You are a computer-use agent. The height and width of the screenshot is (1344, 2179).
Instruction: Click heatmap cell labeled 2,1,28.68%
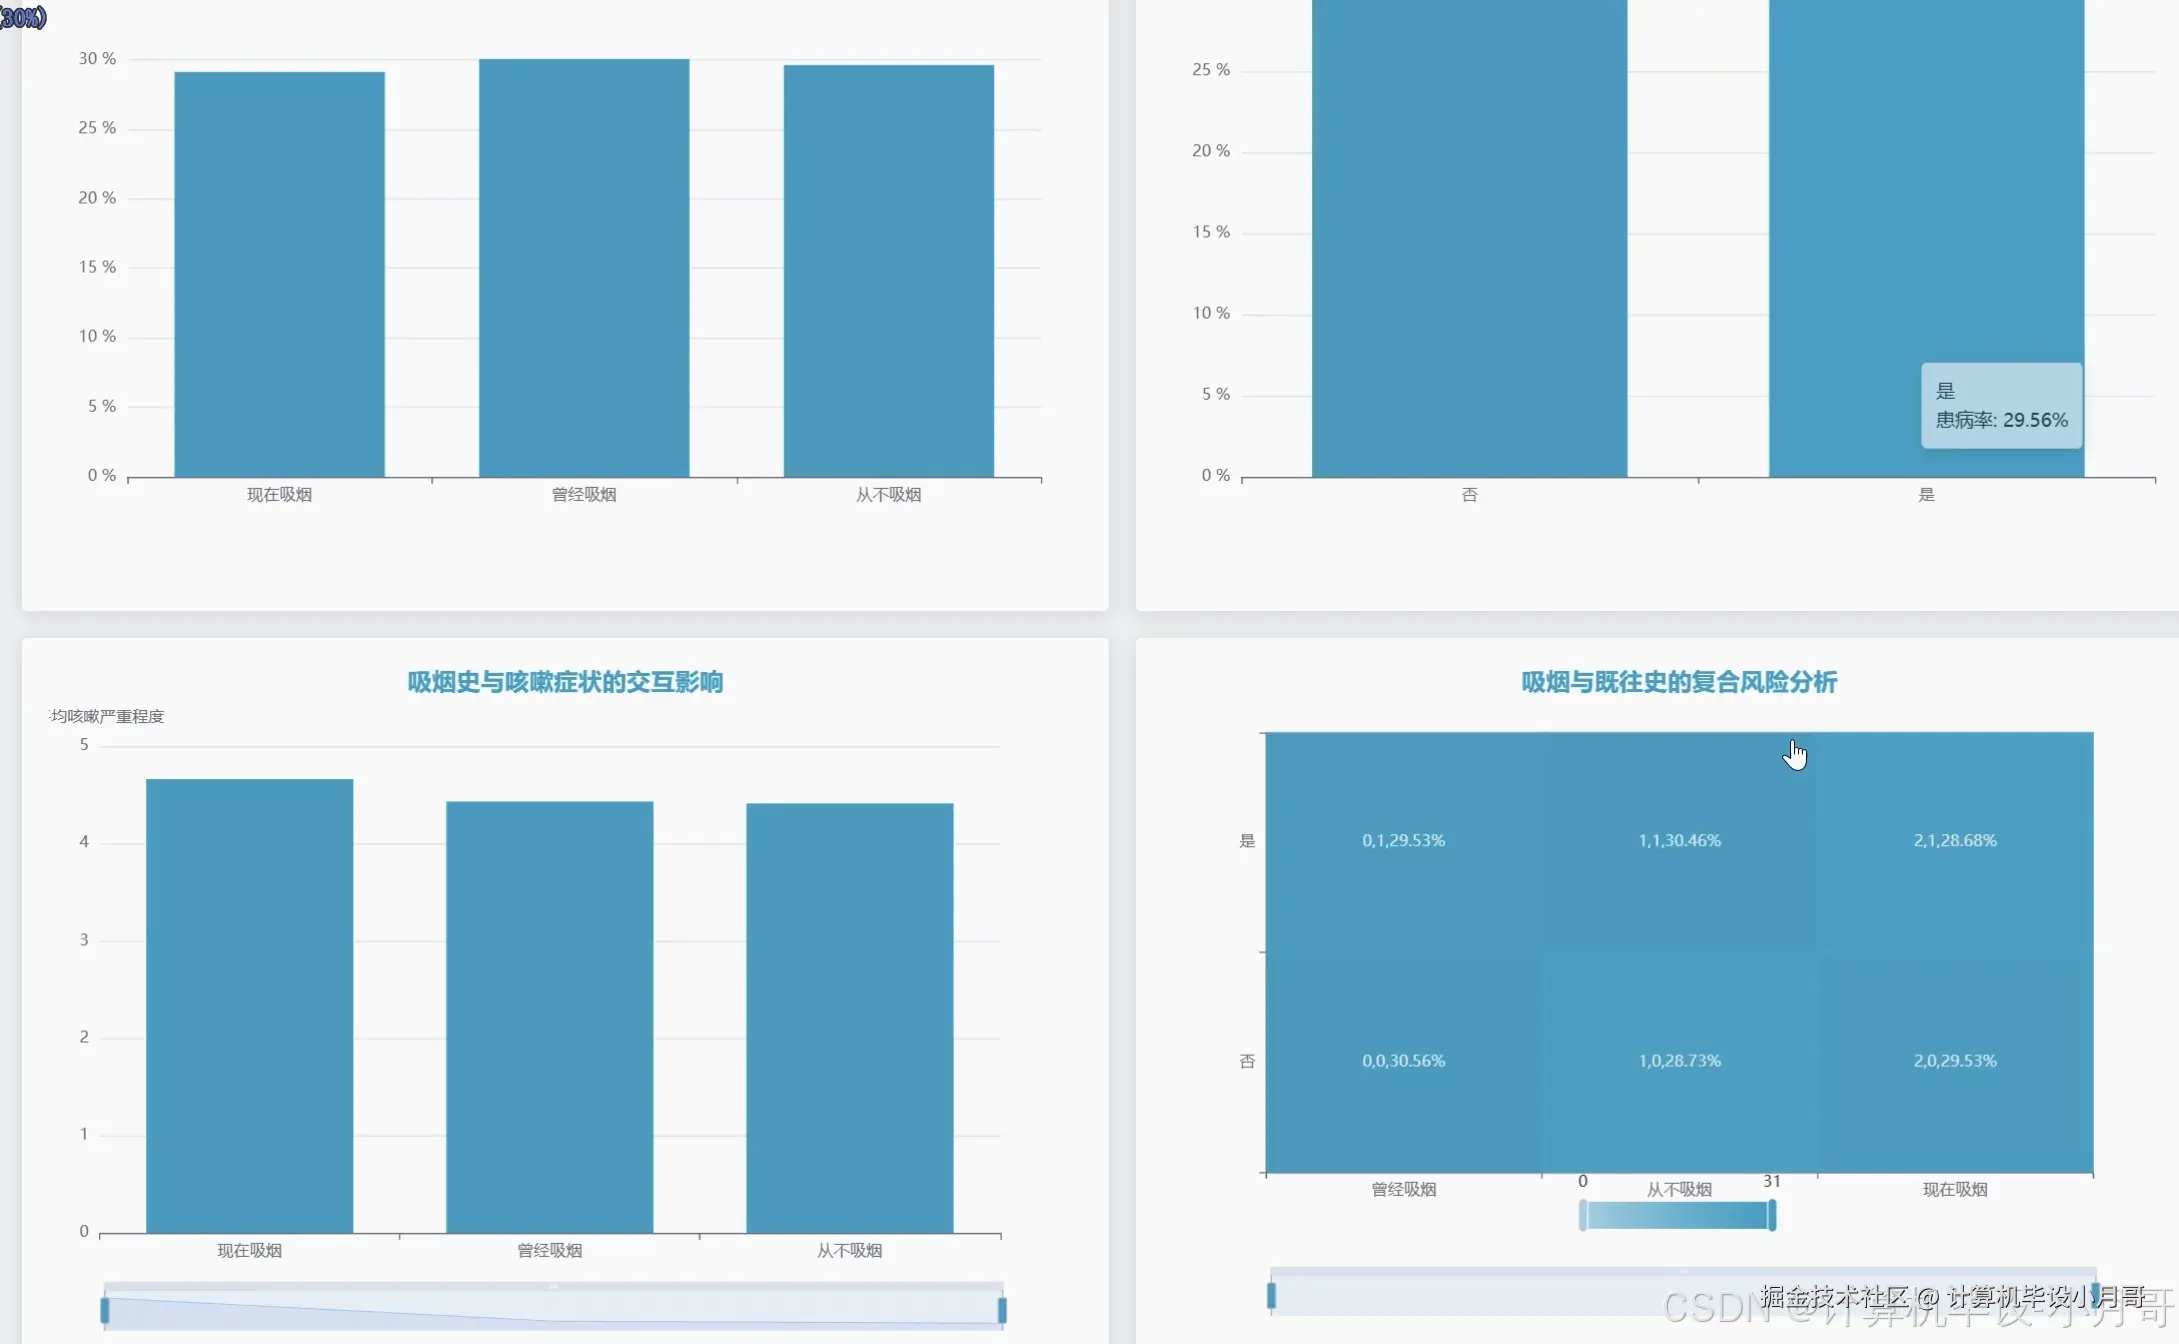pos(1955,841)
